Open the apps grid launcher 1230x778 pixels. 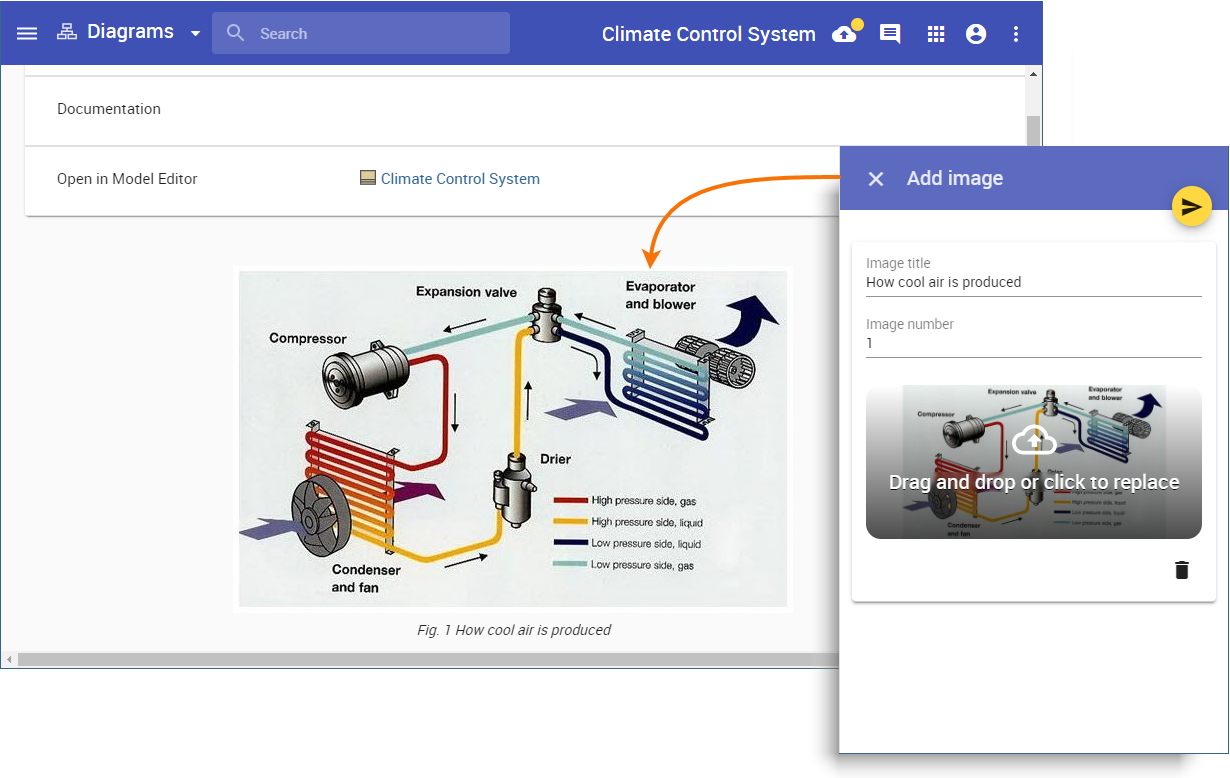coord(936,34)
